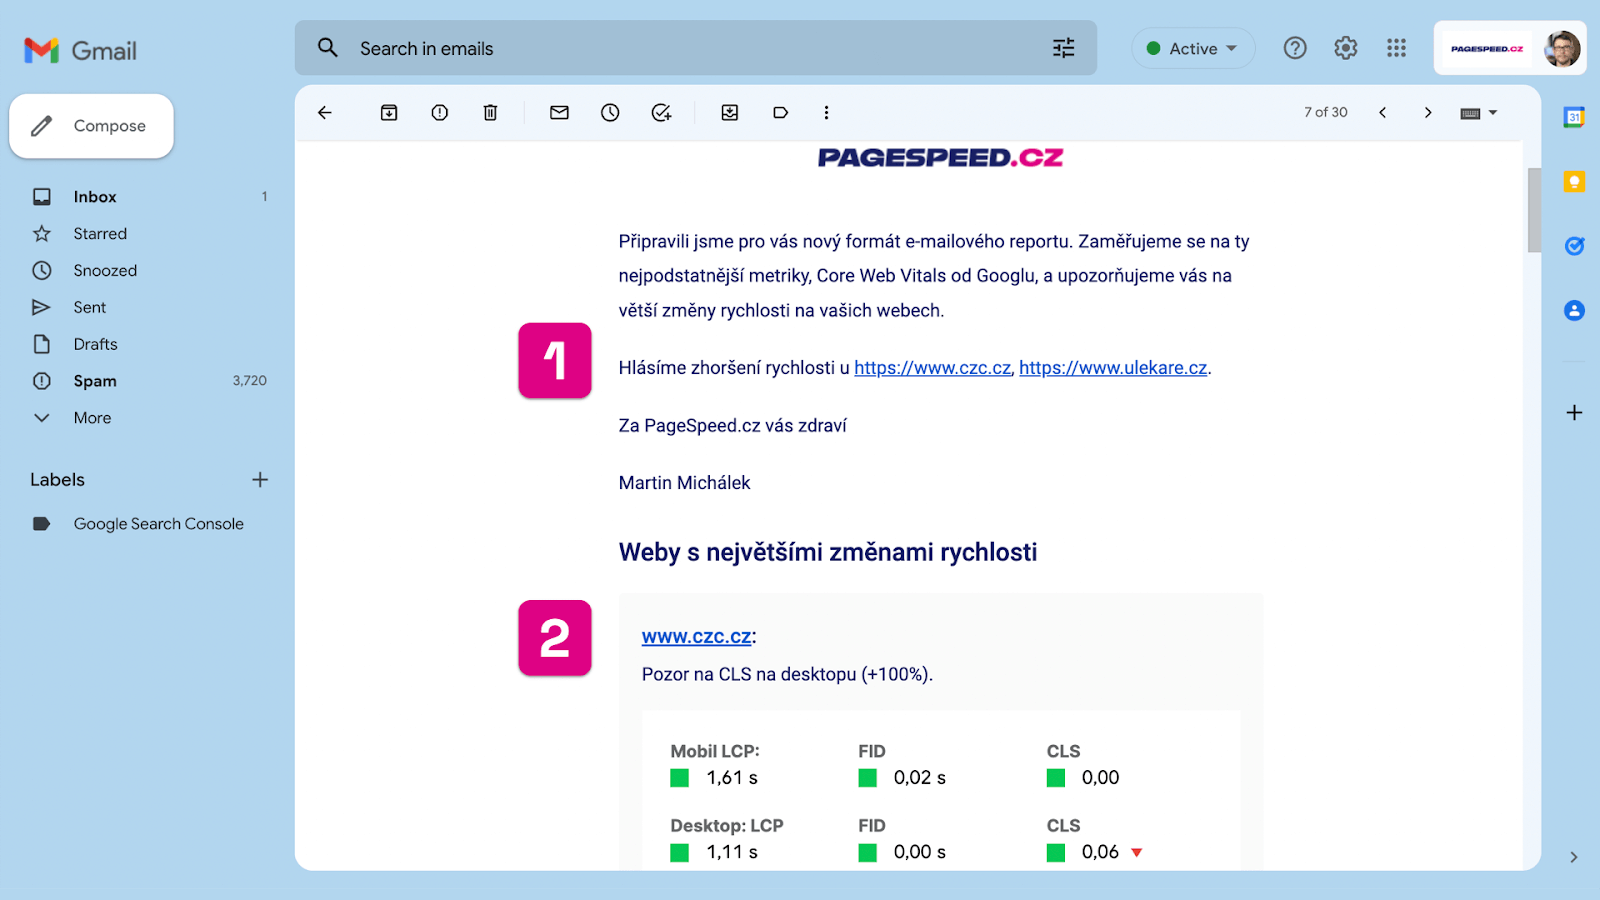
Task: Open Google Calendar side panel icon
Action: [x=1574, y=117]
